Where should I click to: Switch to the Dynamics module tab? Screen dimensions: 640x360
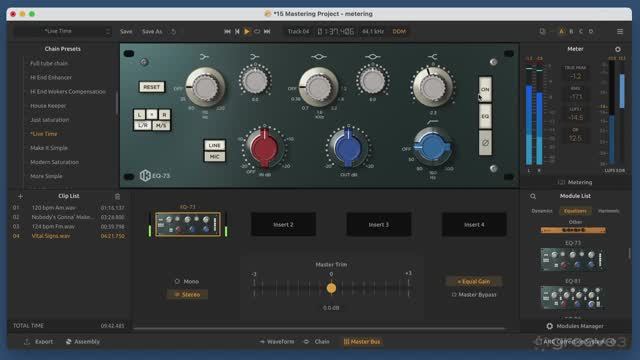point(542,211)
